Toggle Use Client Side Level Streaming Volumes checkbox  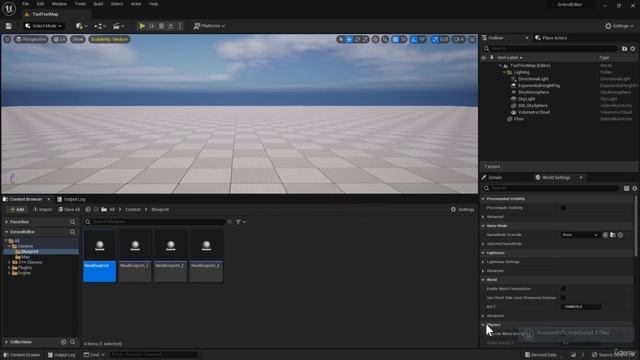(x=563, y=298)
